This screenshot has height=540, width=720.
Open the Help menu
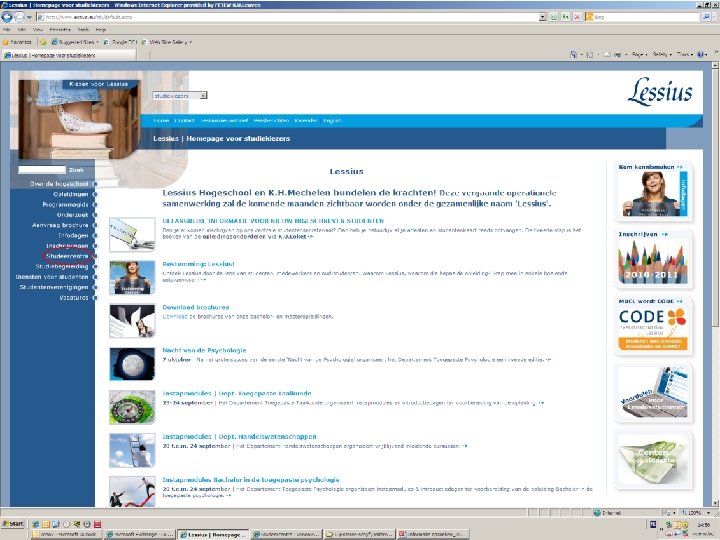pyautogui.click(x=101, y=29)
